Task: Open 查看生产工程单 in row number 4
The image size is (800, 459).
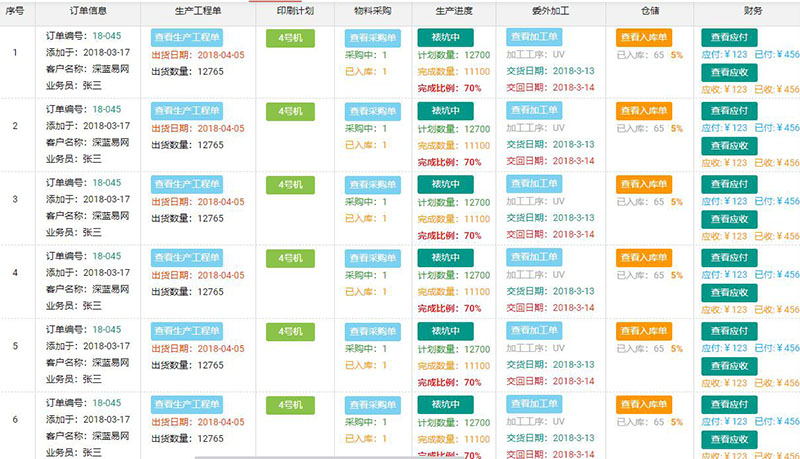Action: tap(187, 258)
